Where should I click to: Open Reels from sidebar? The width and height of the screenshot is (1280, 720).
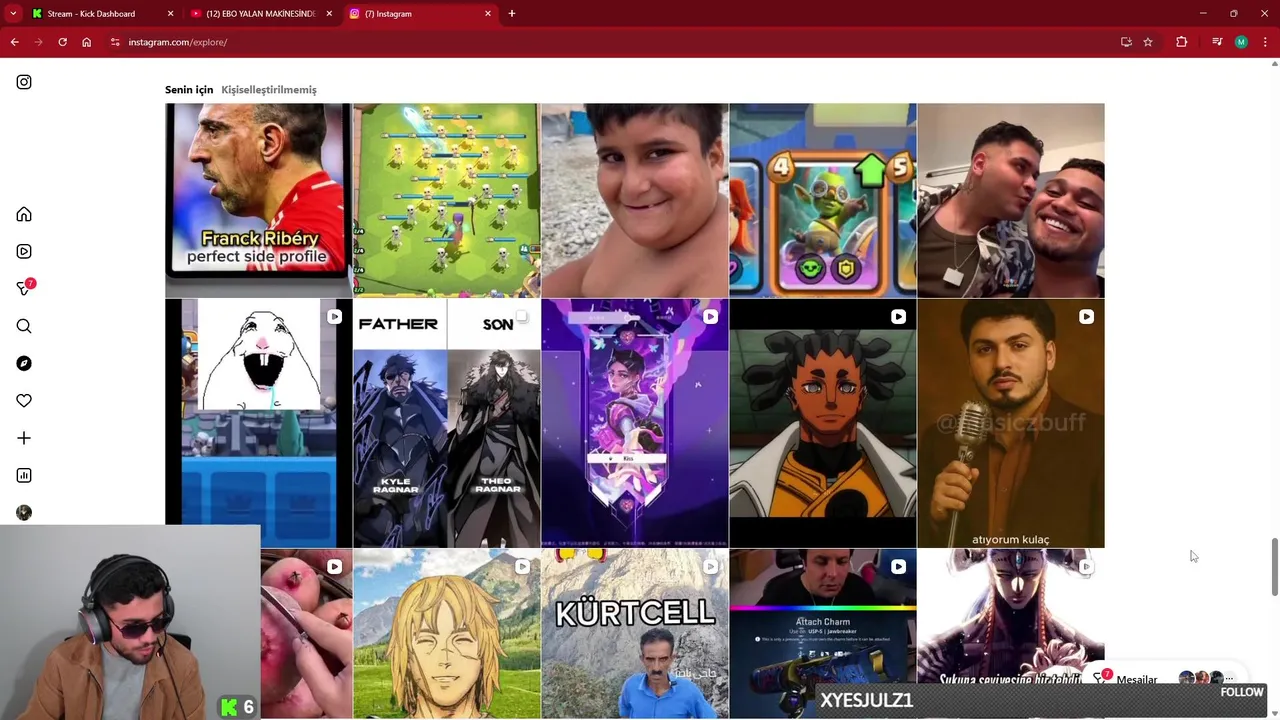point(24,251)
